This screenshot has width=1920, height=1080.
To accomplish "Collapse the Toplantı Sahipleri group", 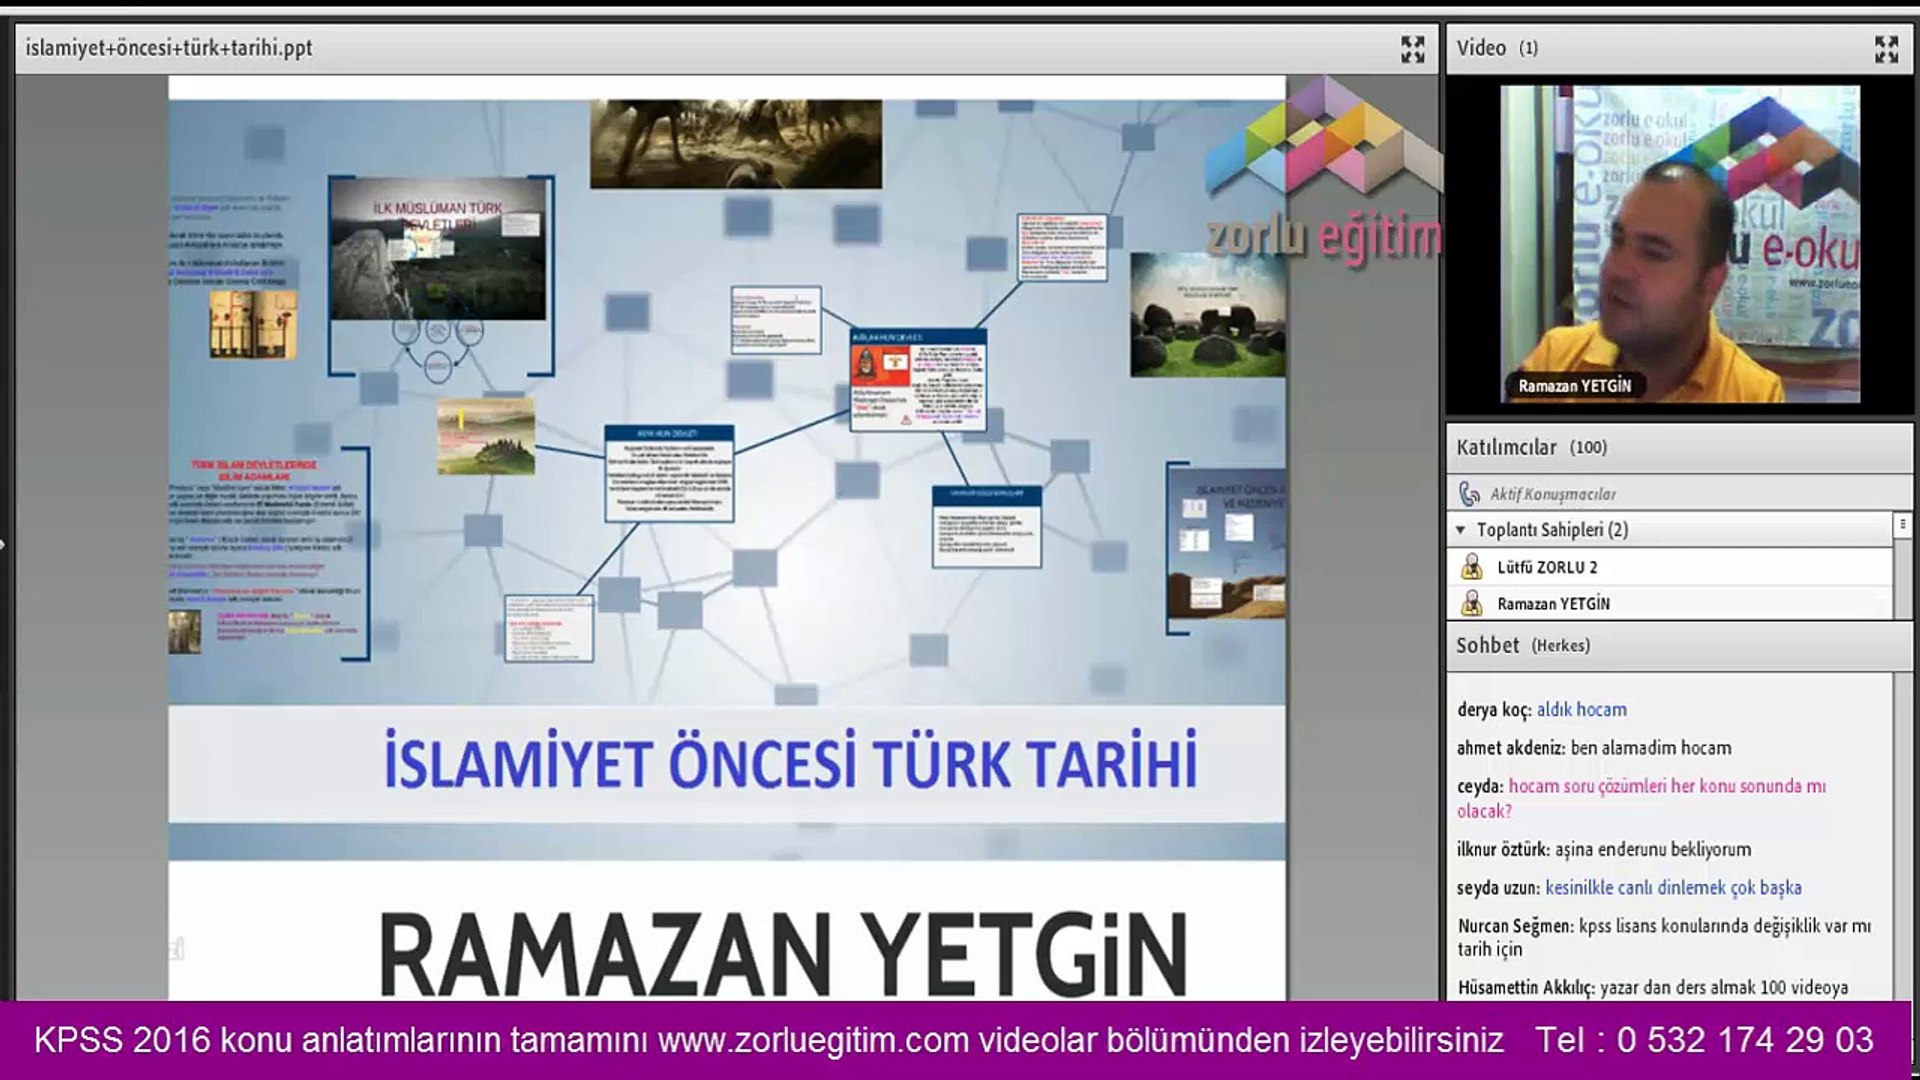I will [x=1461, y=530].
